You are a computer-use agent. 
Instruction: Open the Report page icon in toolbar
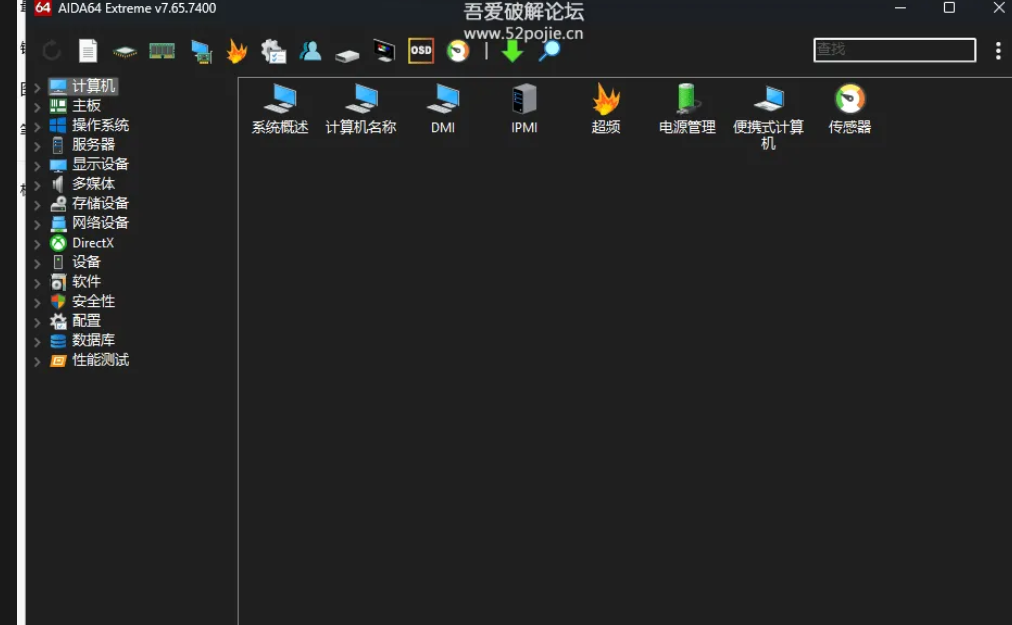88,50
